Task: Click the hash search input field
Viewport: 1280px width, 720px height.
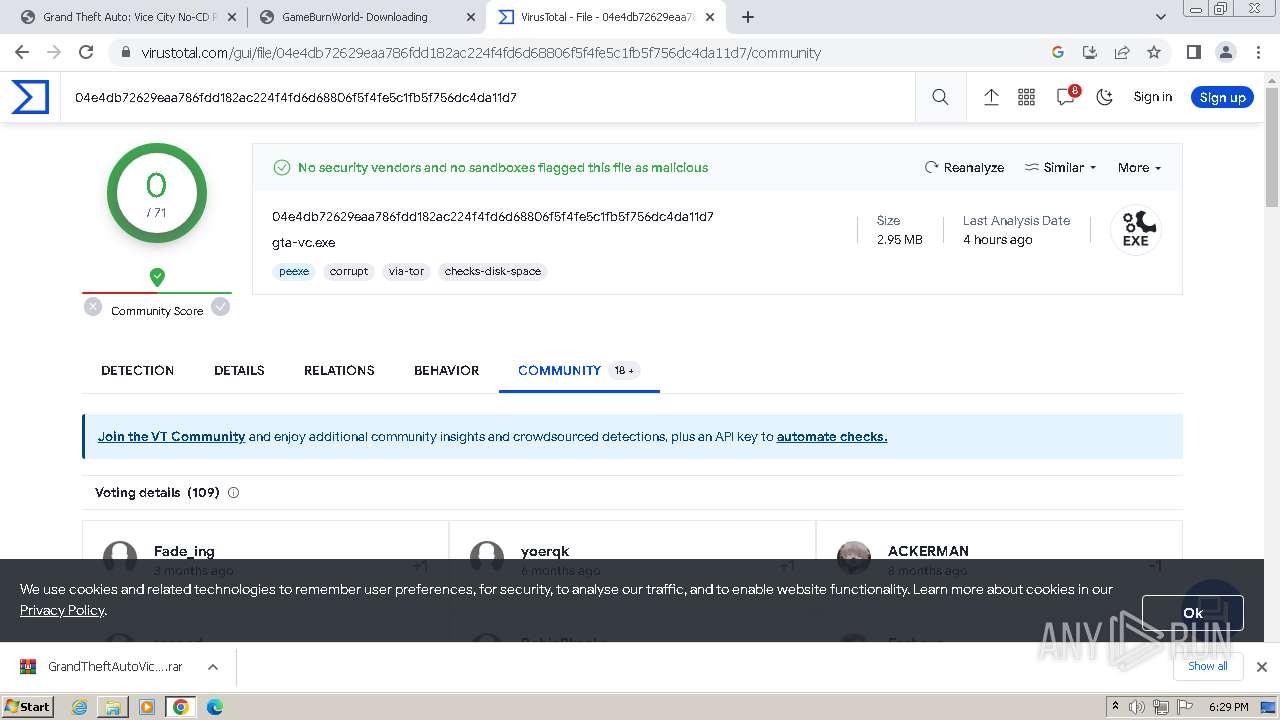Action: pyautogui.click(x=490, y=97)
